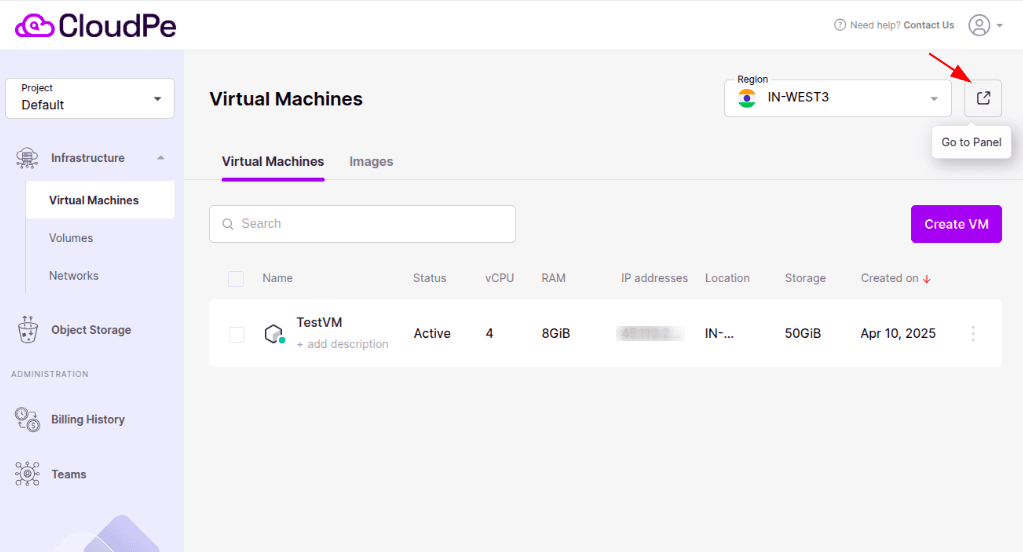Click the Contact Us link
Screen dimensions: 1023x552
pos(928,25)
